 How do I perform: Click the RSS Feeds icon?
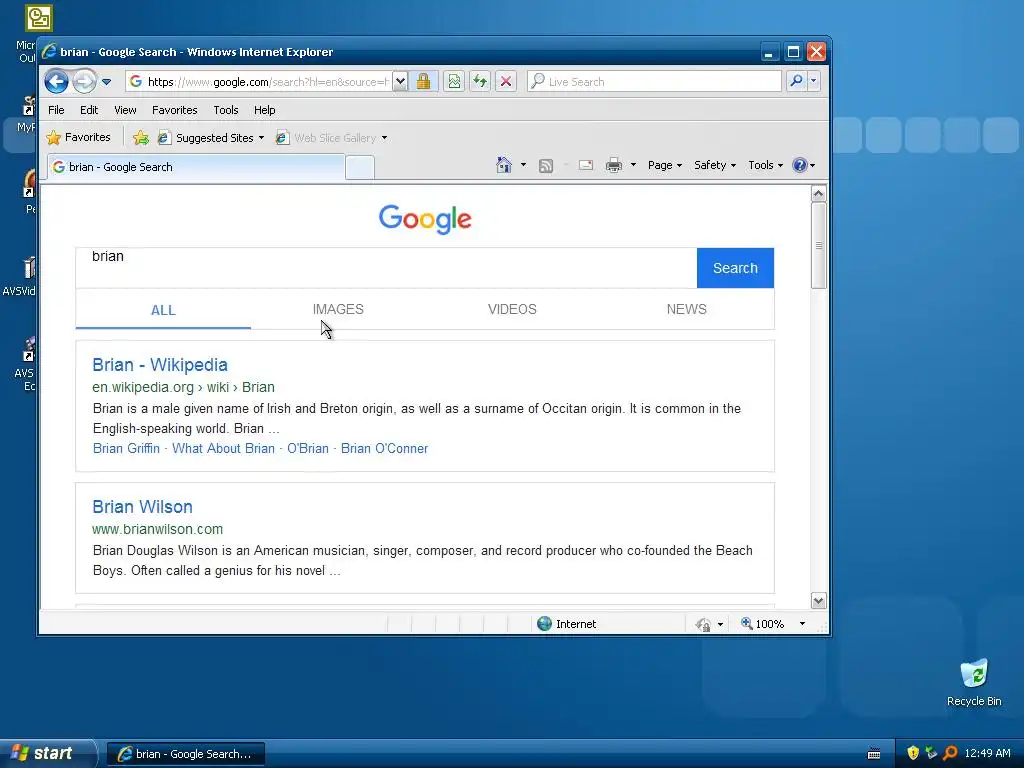546,166
